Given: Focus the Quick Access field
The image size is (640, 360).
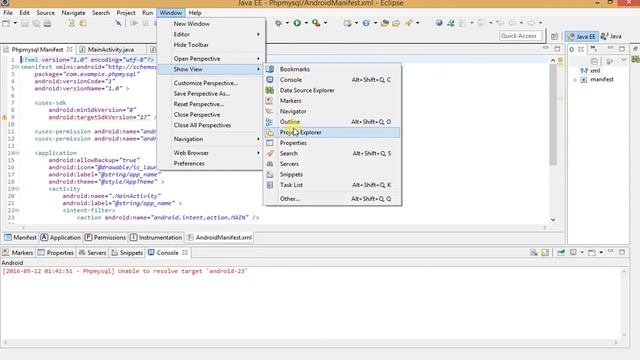Looking at the screenshot, I should click(521, 36).
